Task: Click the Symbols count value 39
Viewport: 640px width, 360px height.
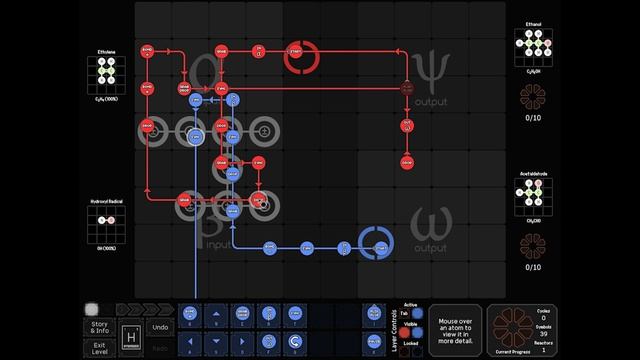Action: tap(543, 333)
